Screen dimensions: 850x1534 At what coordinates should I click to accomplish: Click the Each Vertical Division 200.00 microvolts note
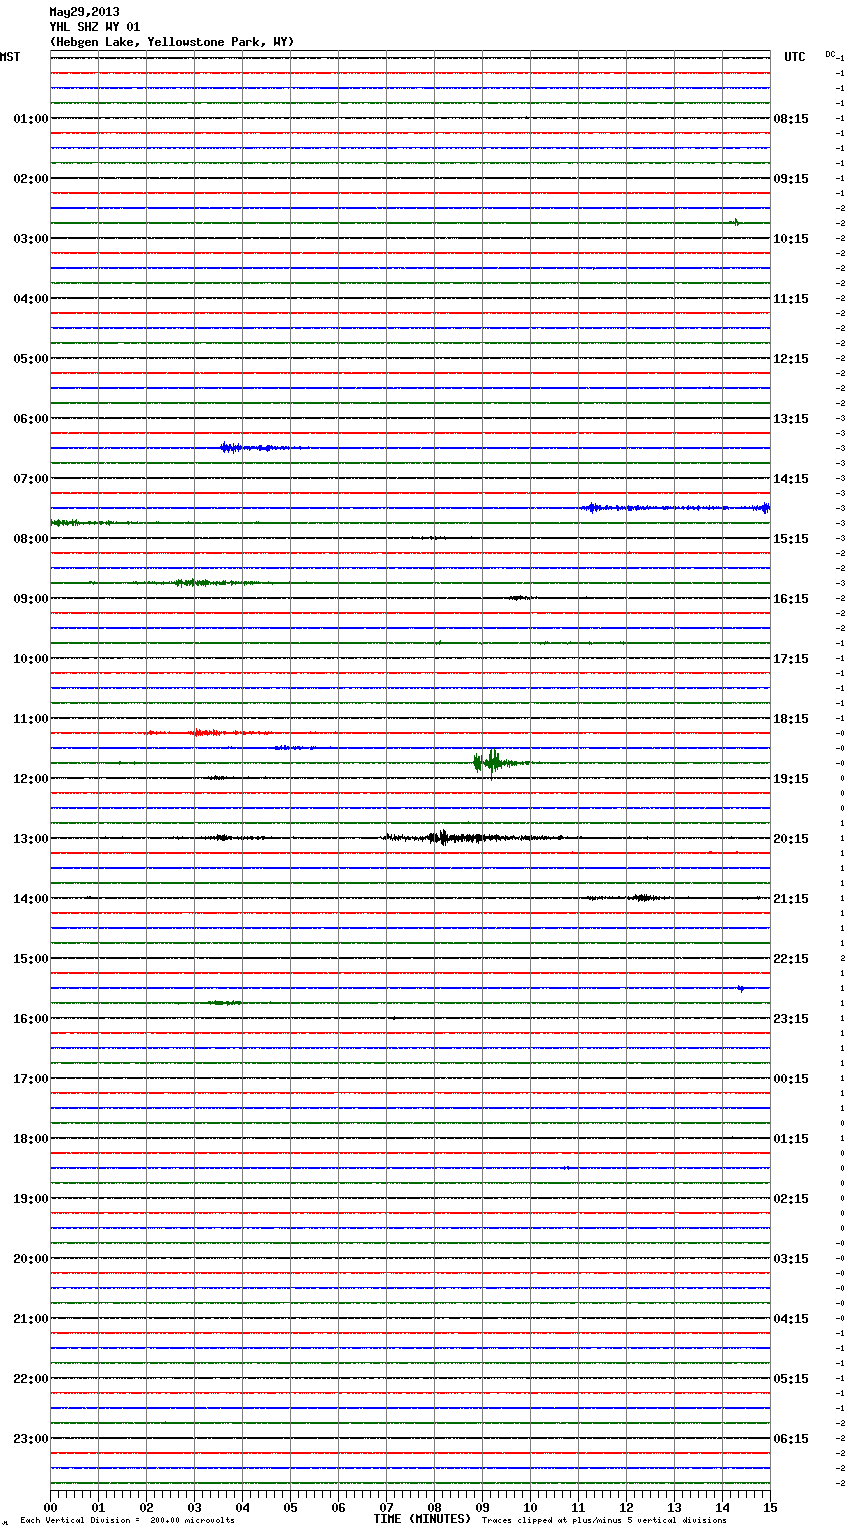(x=127, y=1521)
